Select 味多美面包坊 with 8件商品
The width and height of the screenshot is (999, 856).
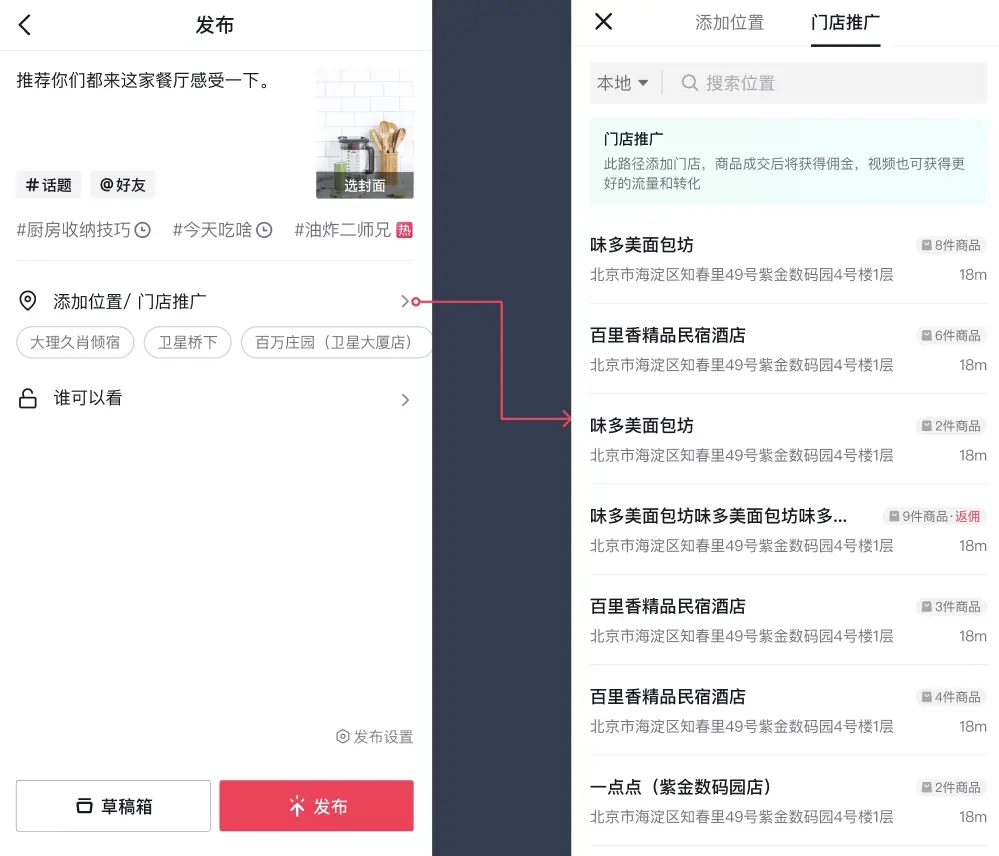[789, 259]
